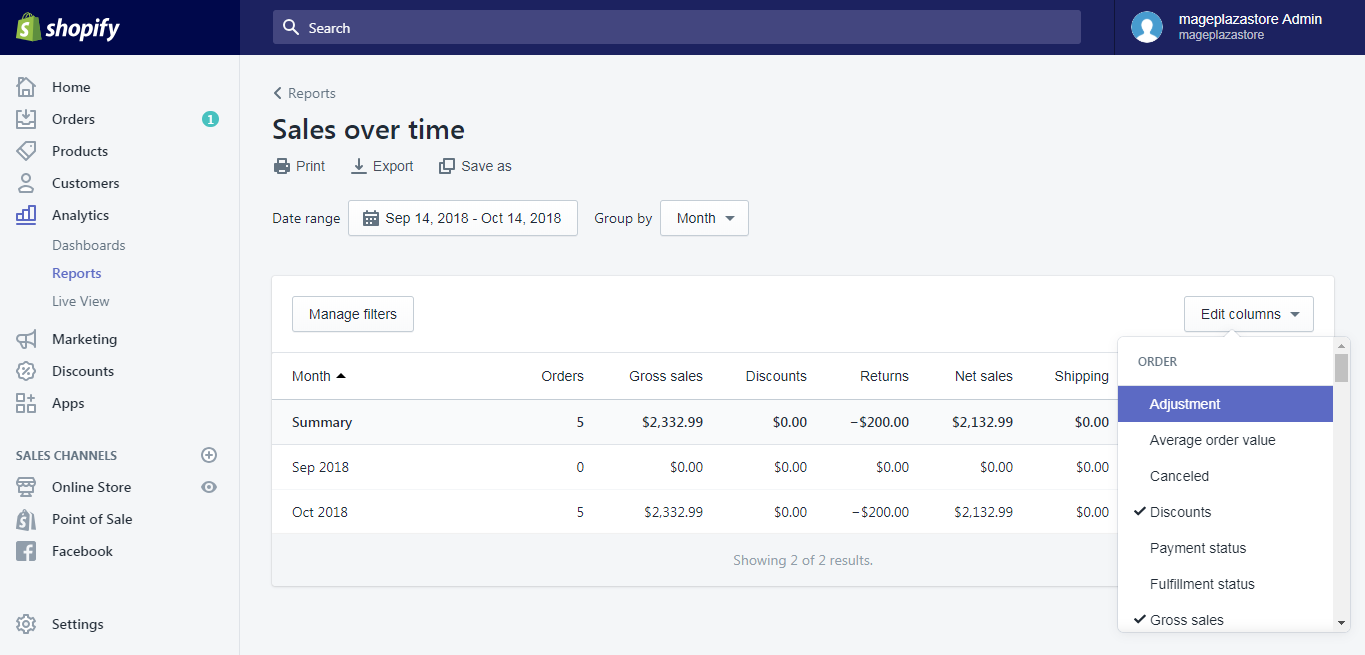Image resolution: width=1365 pixels, height=655 pixels.
Task: Click the Home house icon
Action: [x=26, y=87]
